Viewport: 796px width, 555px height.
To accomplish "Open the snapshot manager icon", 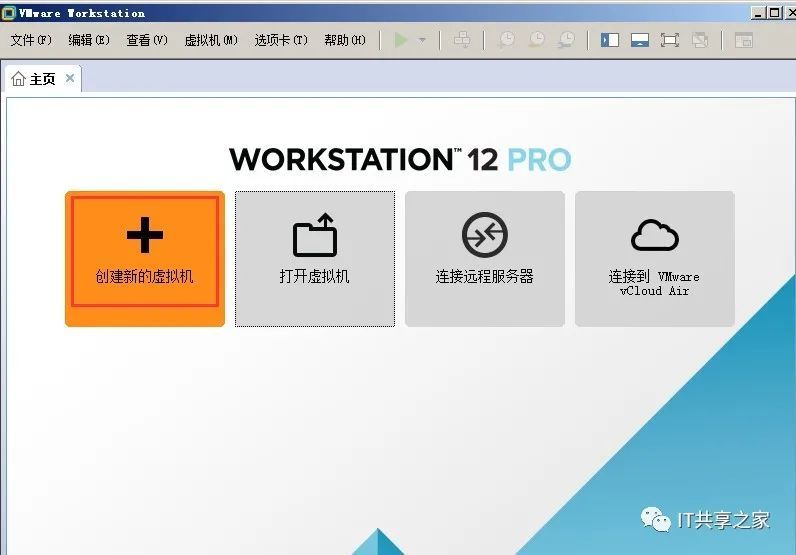I will [567, 40].
